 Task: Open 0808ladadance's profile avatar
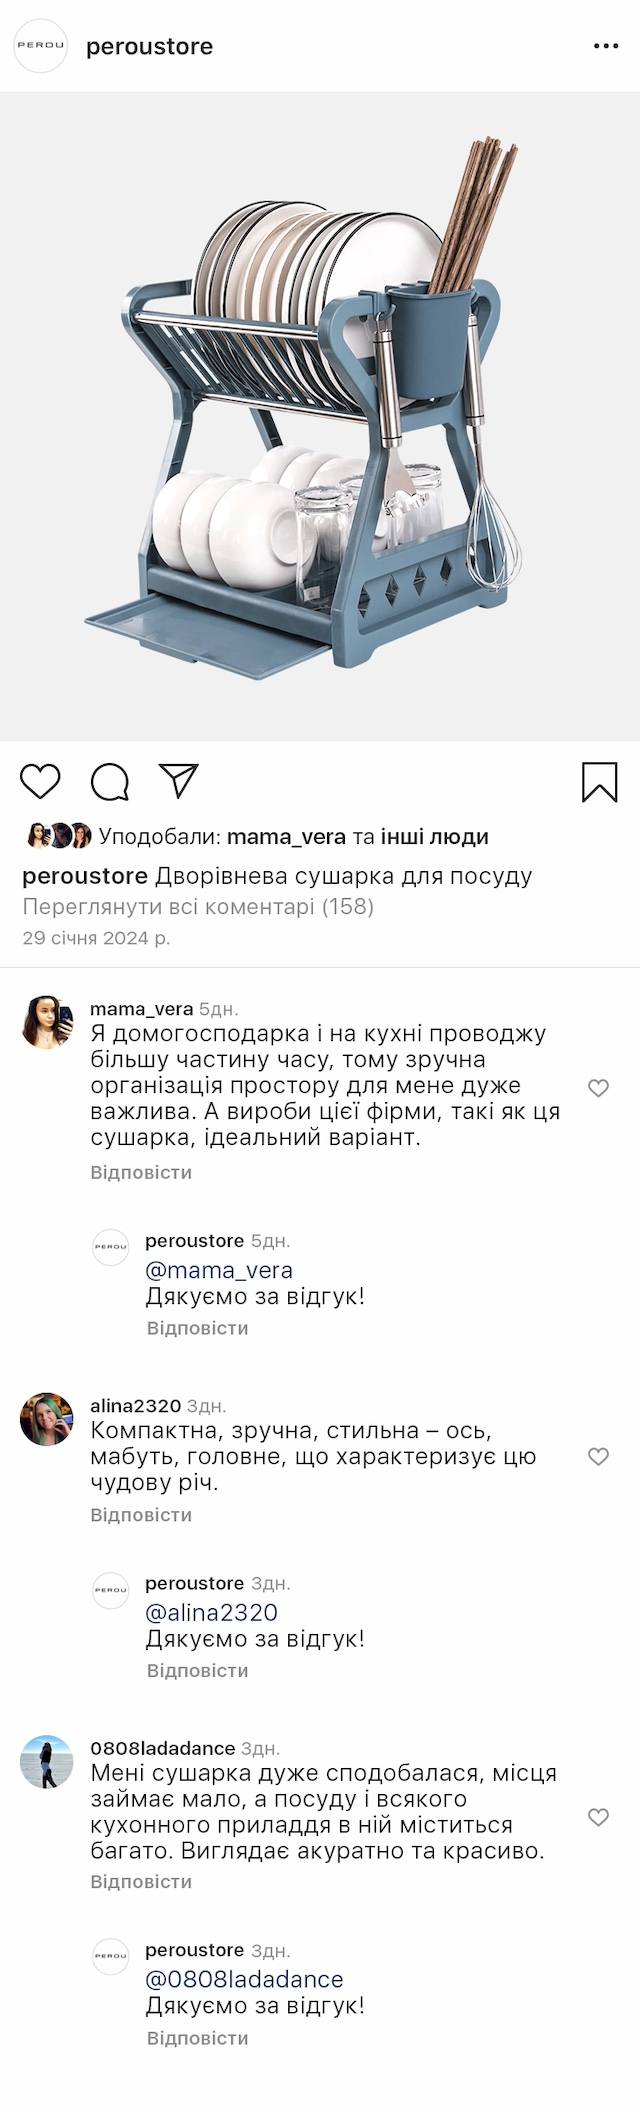click(47, 1762)
